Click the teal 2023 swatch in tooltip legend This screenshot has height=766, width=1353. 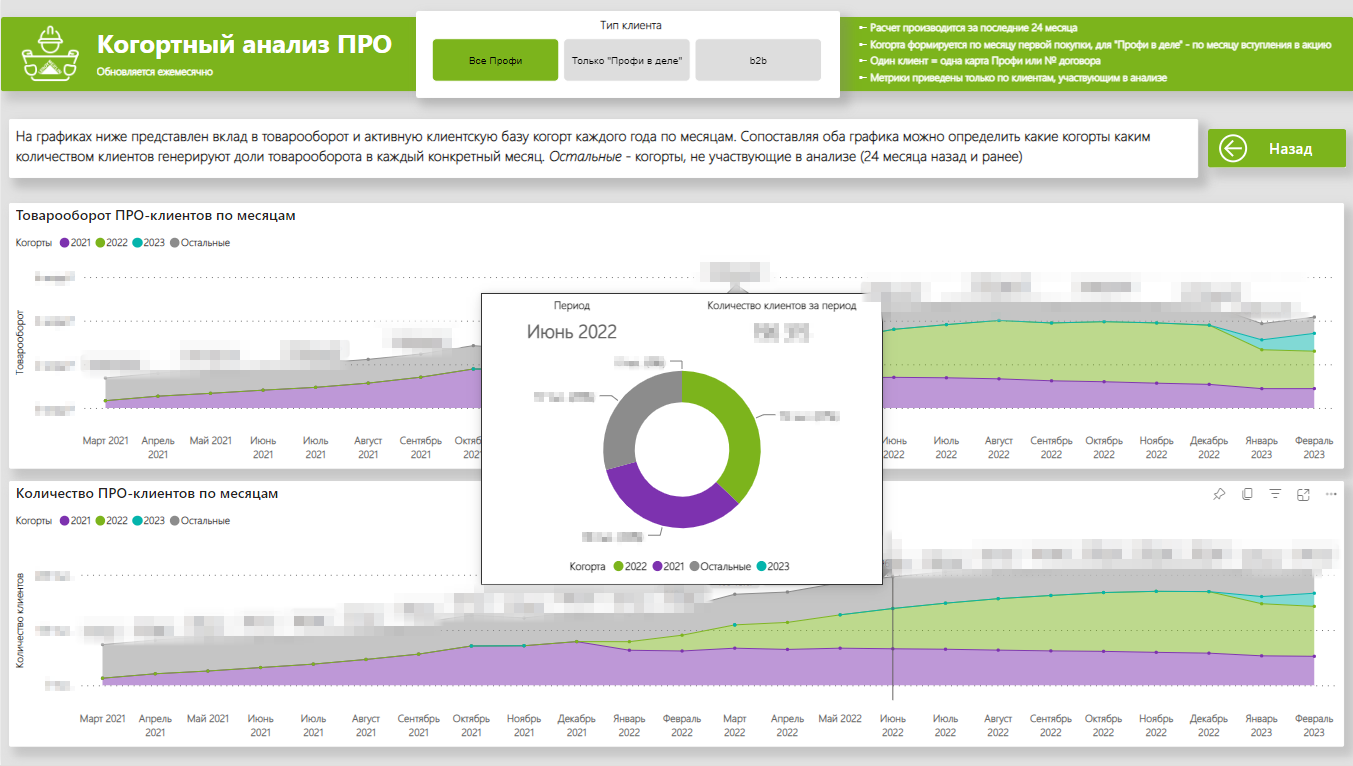tap(761, 565)
